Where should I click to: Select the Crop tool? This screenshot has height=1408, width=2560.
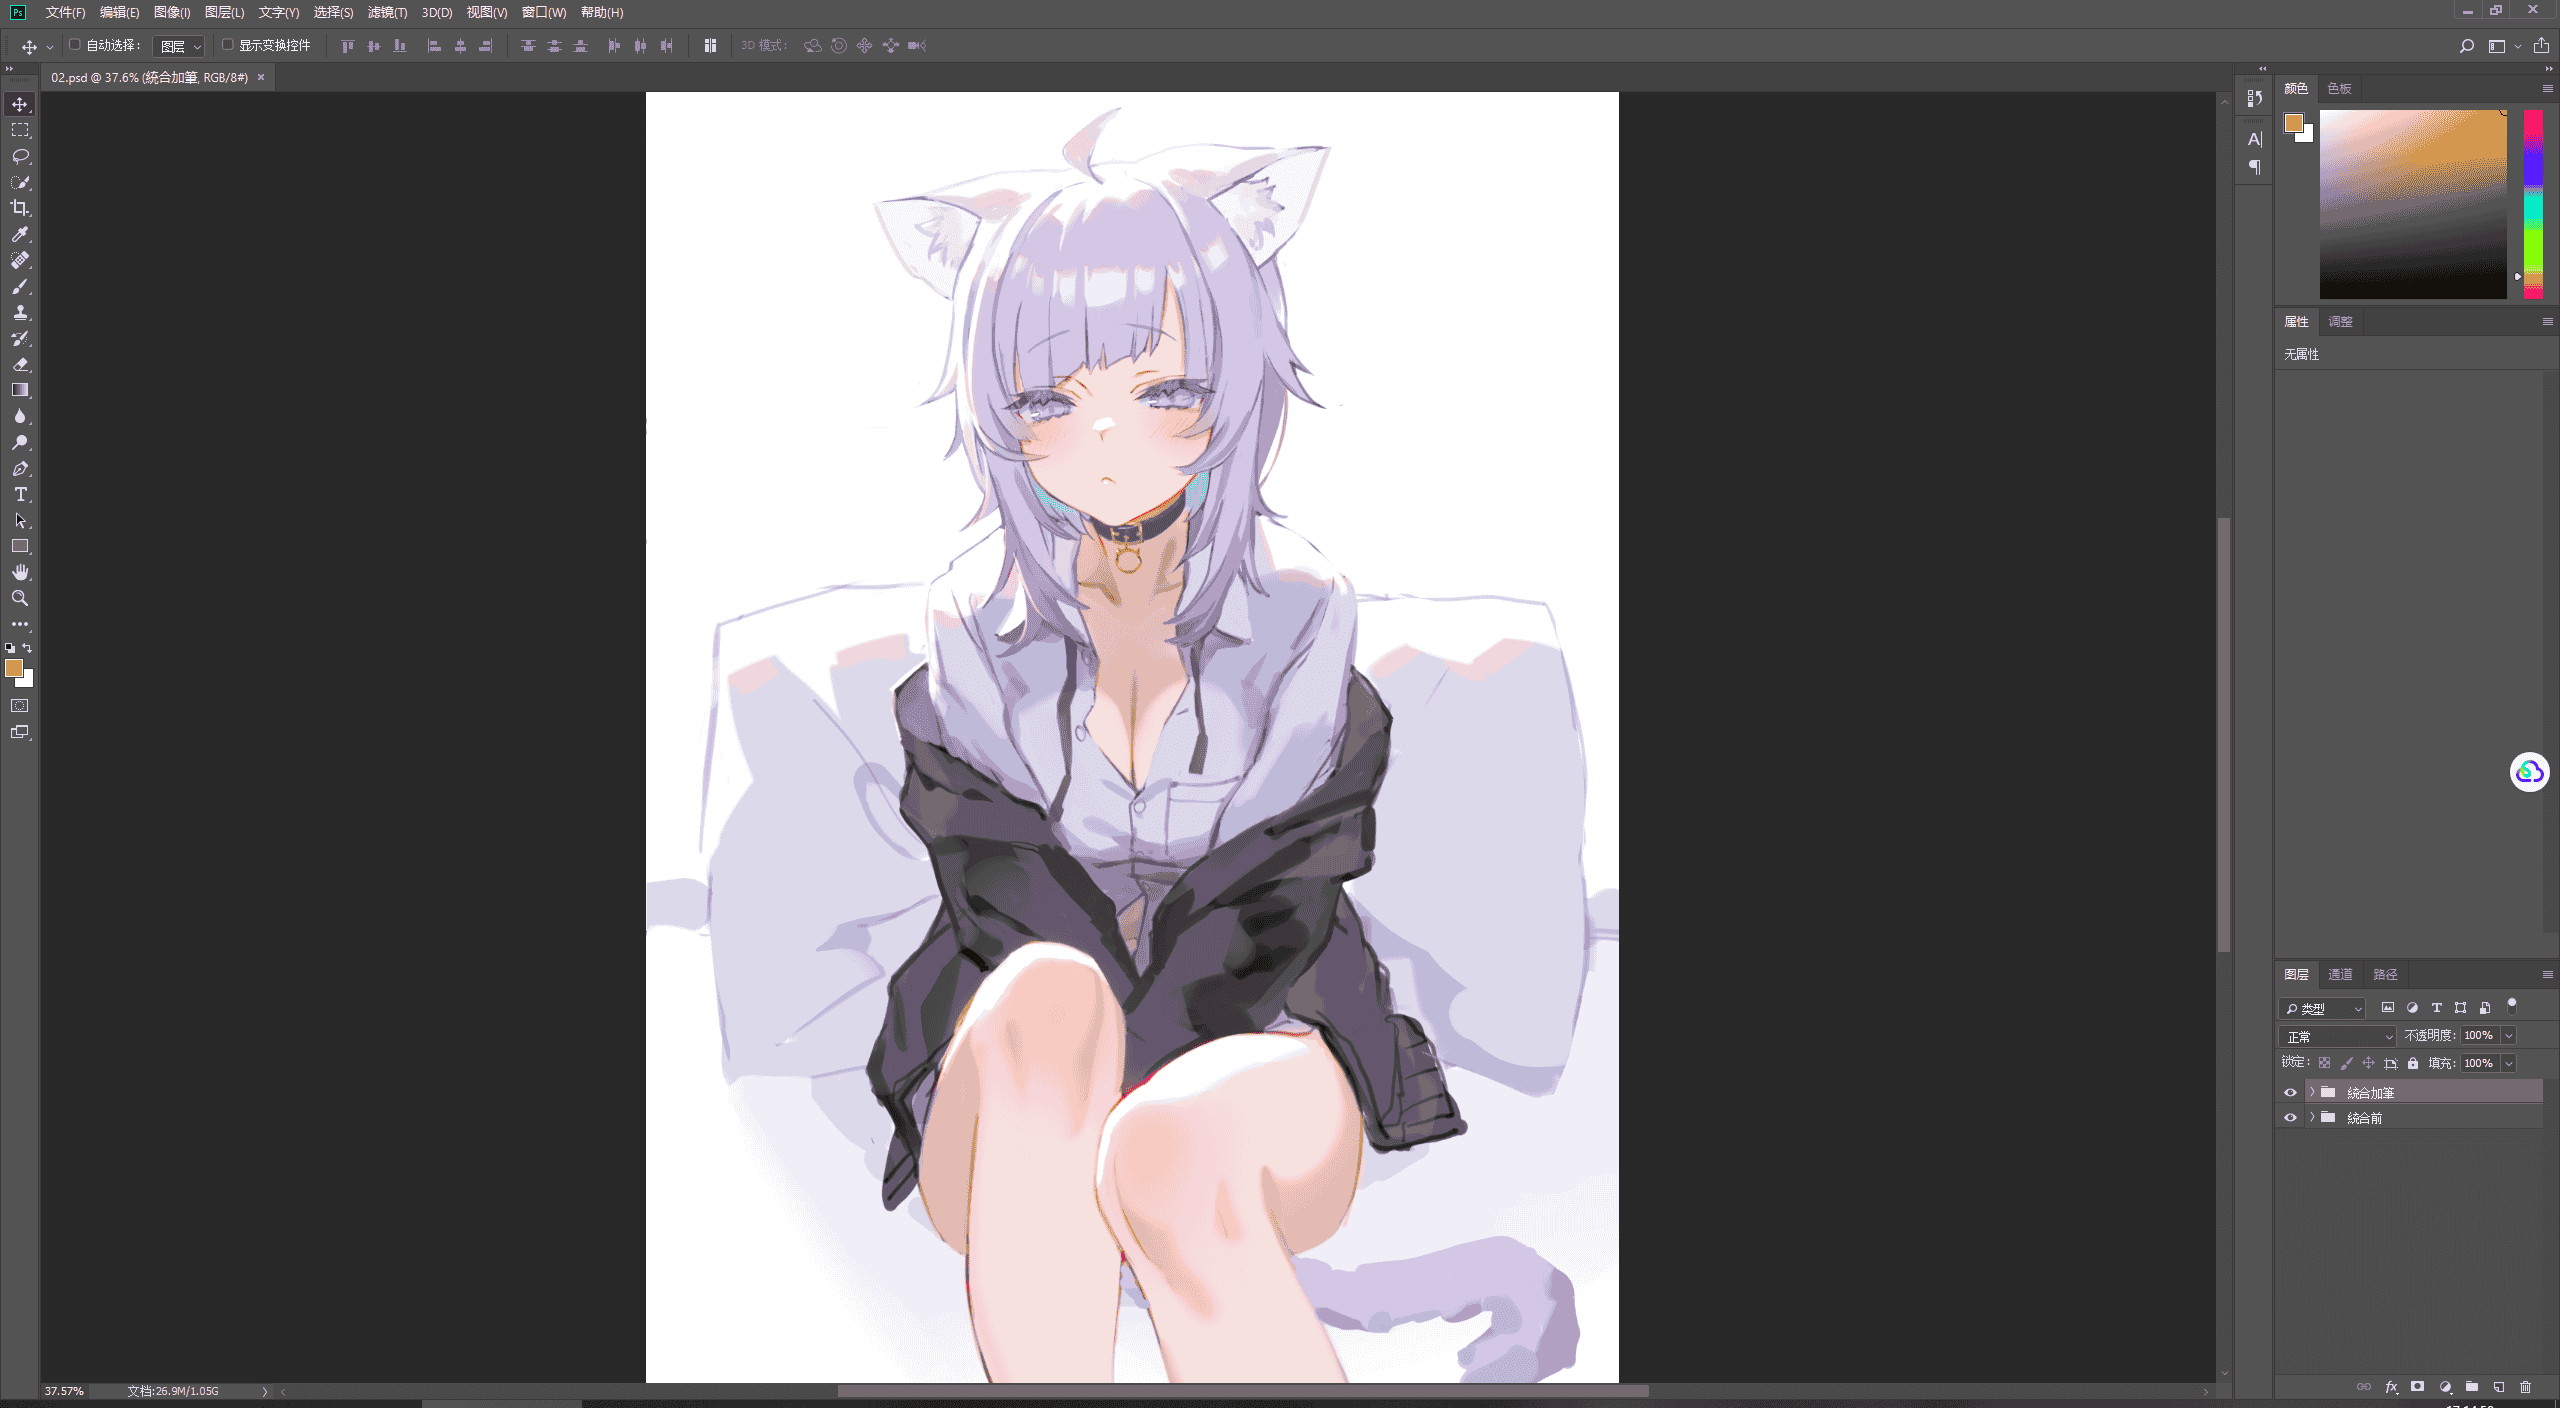click(20, 208)
